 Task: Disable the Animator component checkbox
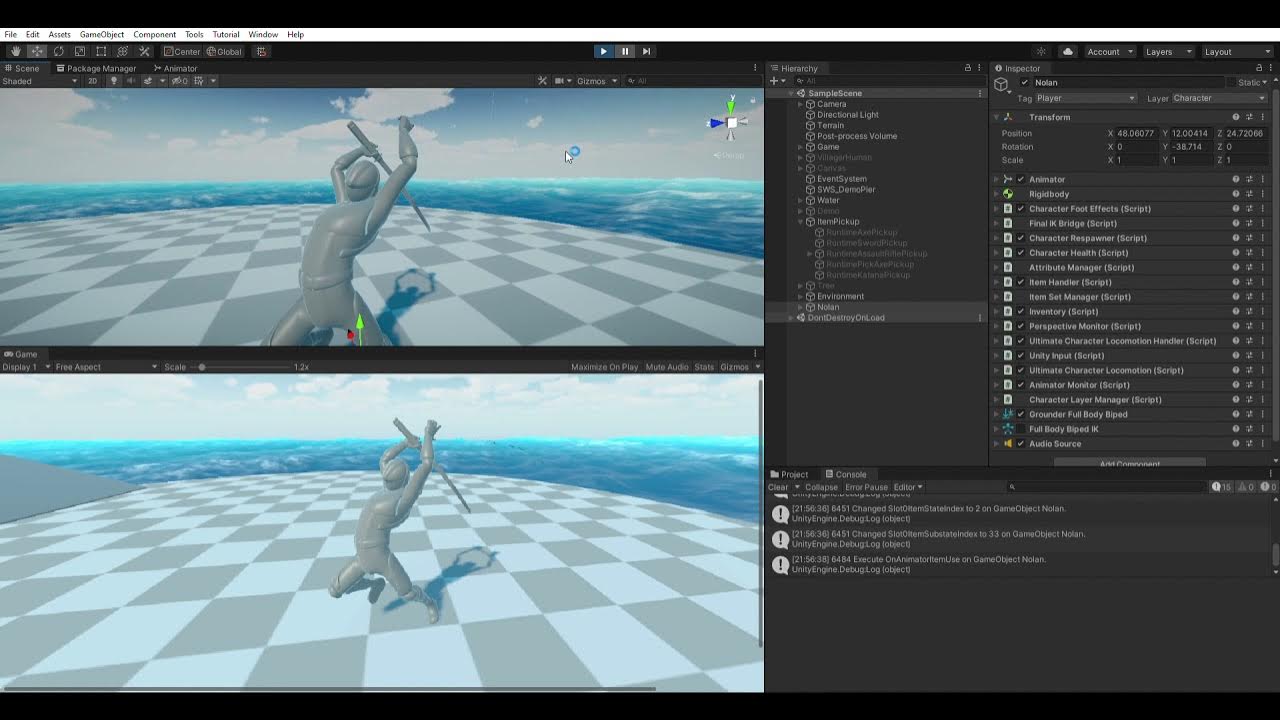[1021, 180]
